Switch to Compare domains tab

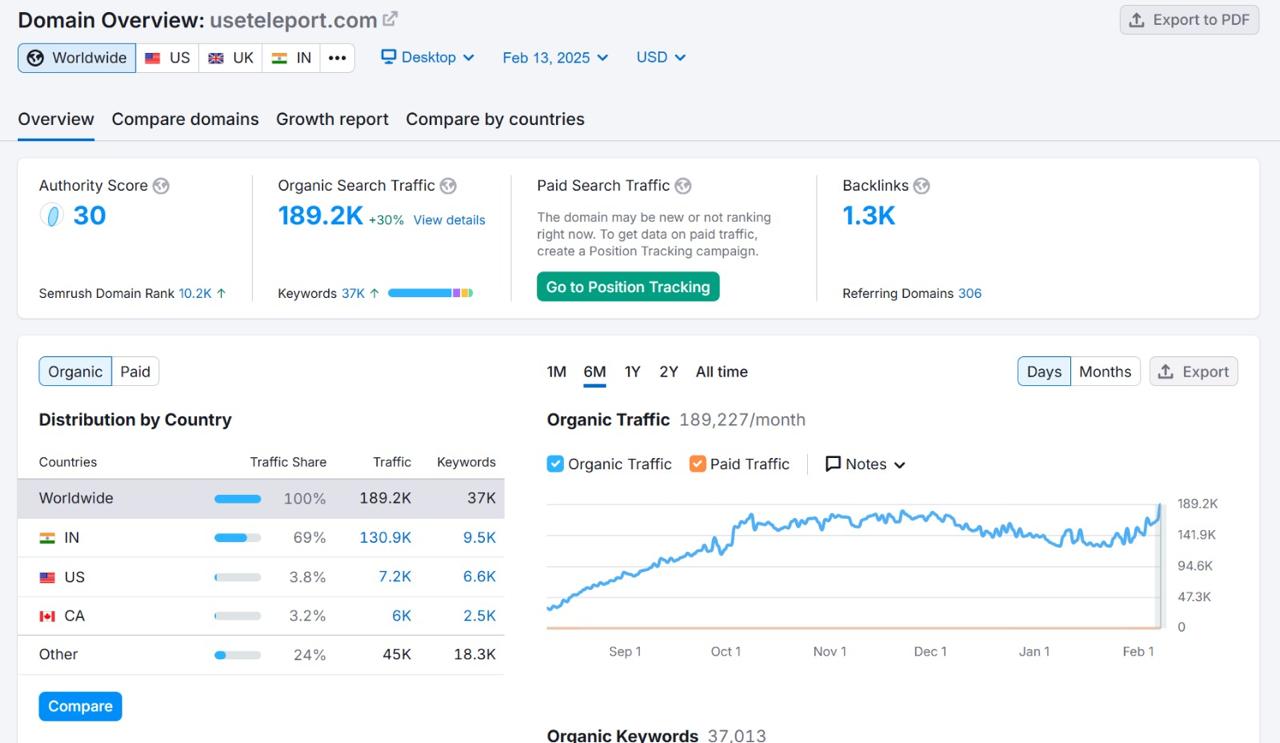tap(185, 119)
